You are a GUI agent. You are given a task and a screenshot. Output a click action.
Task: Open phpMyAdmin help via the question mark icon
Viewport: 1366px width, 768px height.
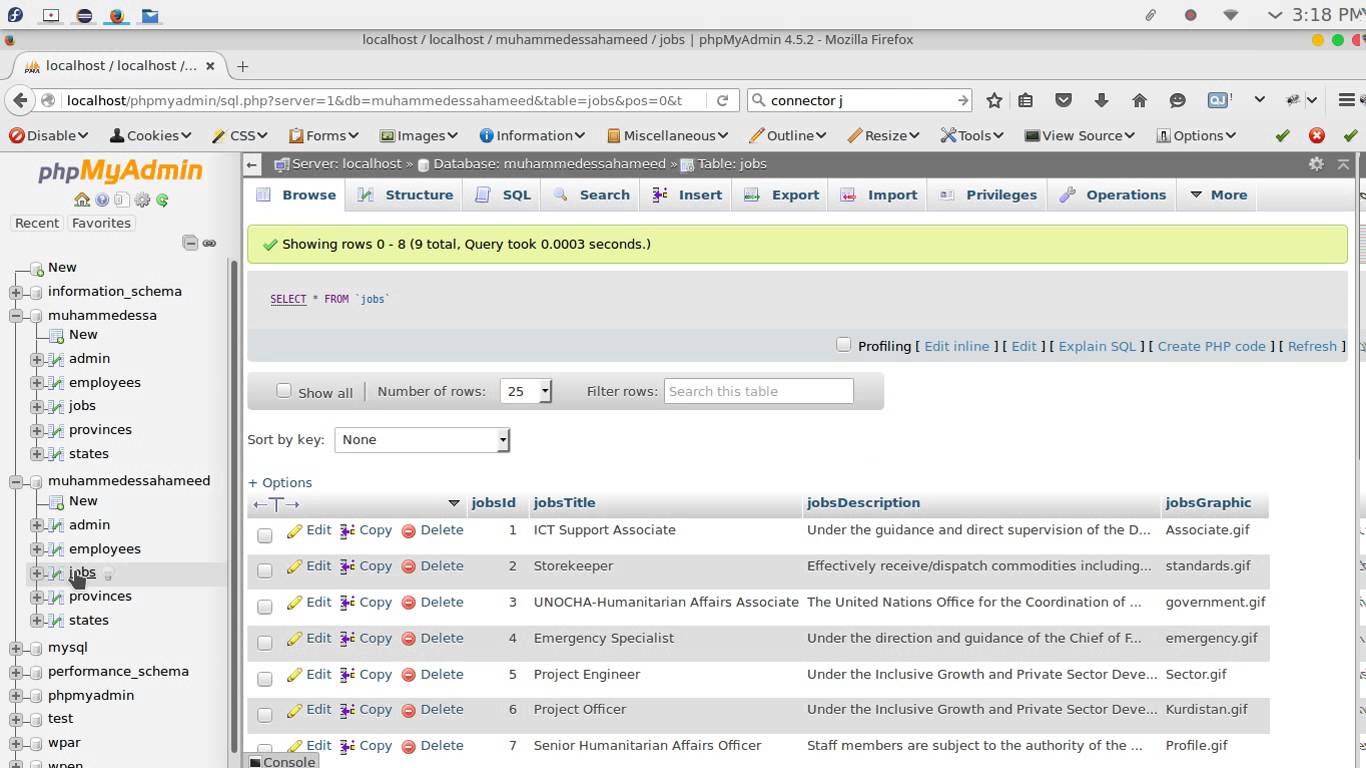[101, 200]
